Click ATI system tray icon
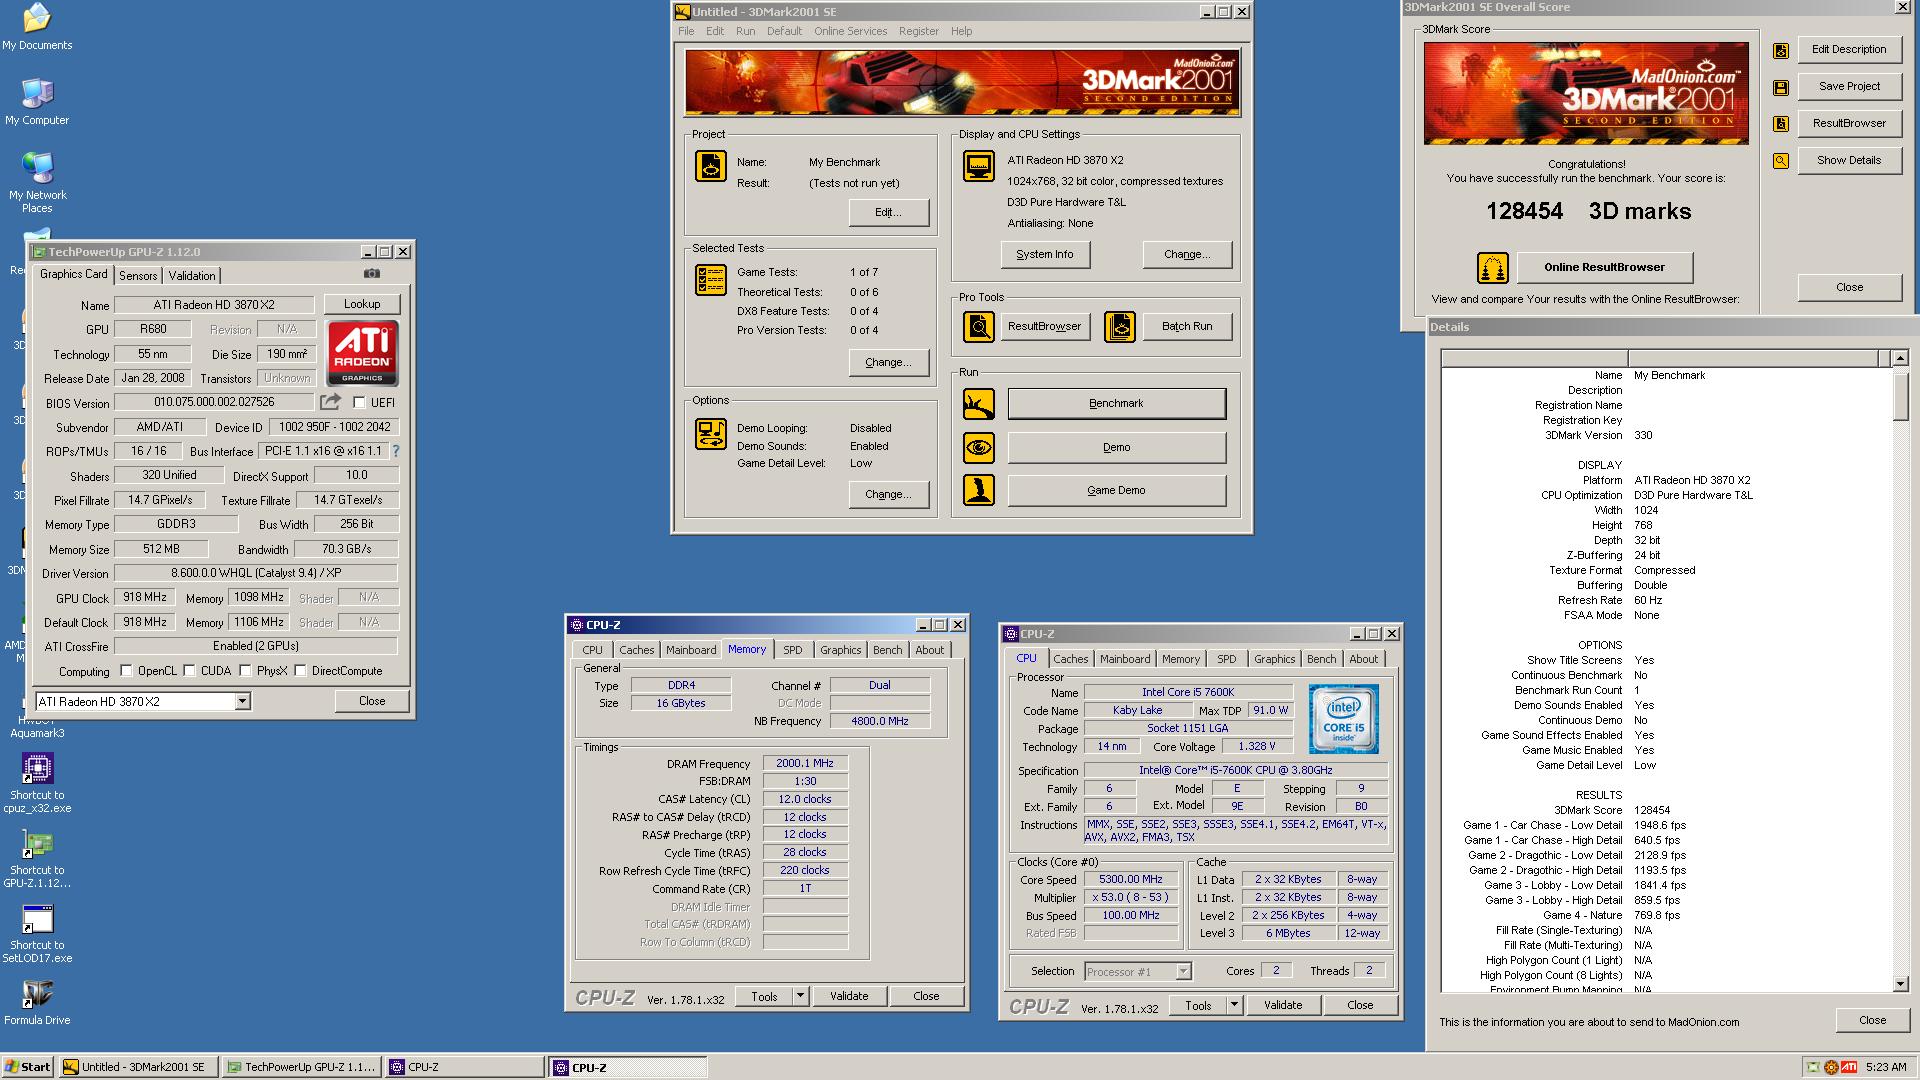Viewport: 1920px width, 1080px height. [x=1849, y=1067]
